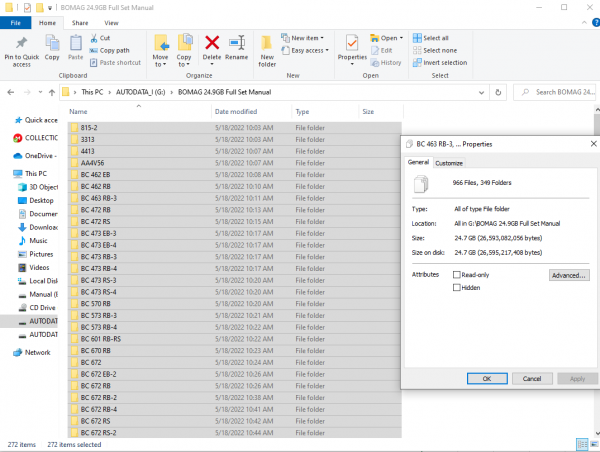Open CD Drive in the navigation pane
The height and width of the screenshot is (452, 600).
point(37,308)
